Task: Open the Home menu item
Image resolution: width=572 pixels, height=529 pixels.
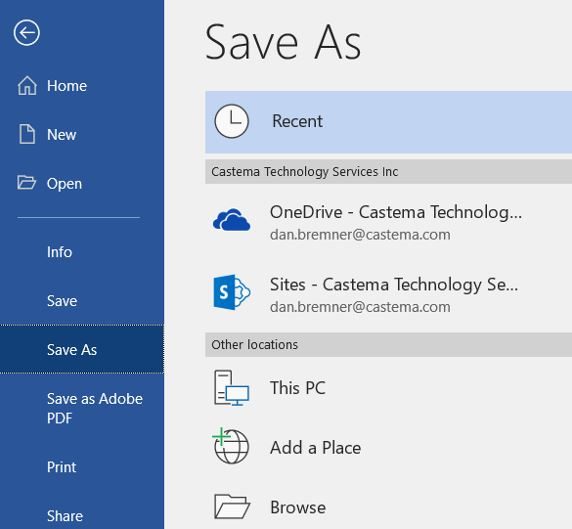Action: point(67,86)
